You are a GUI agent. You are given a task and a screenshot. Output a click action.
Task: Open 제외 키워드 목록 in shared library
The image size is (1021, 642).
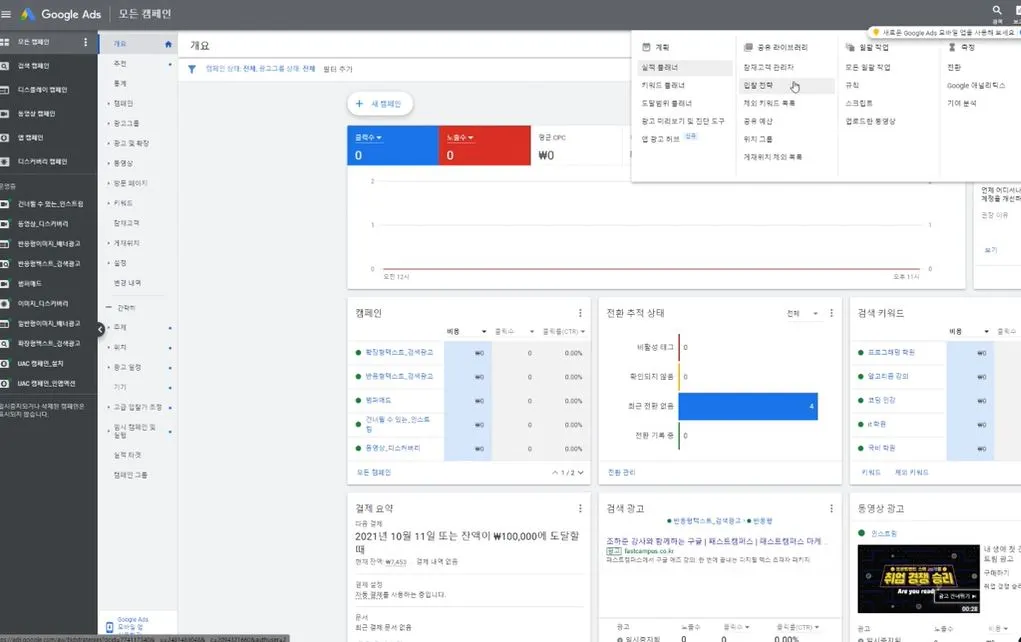(769, 104)
